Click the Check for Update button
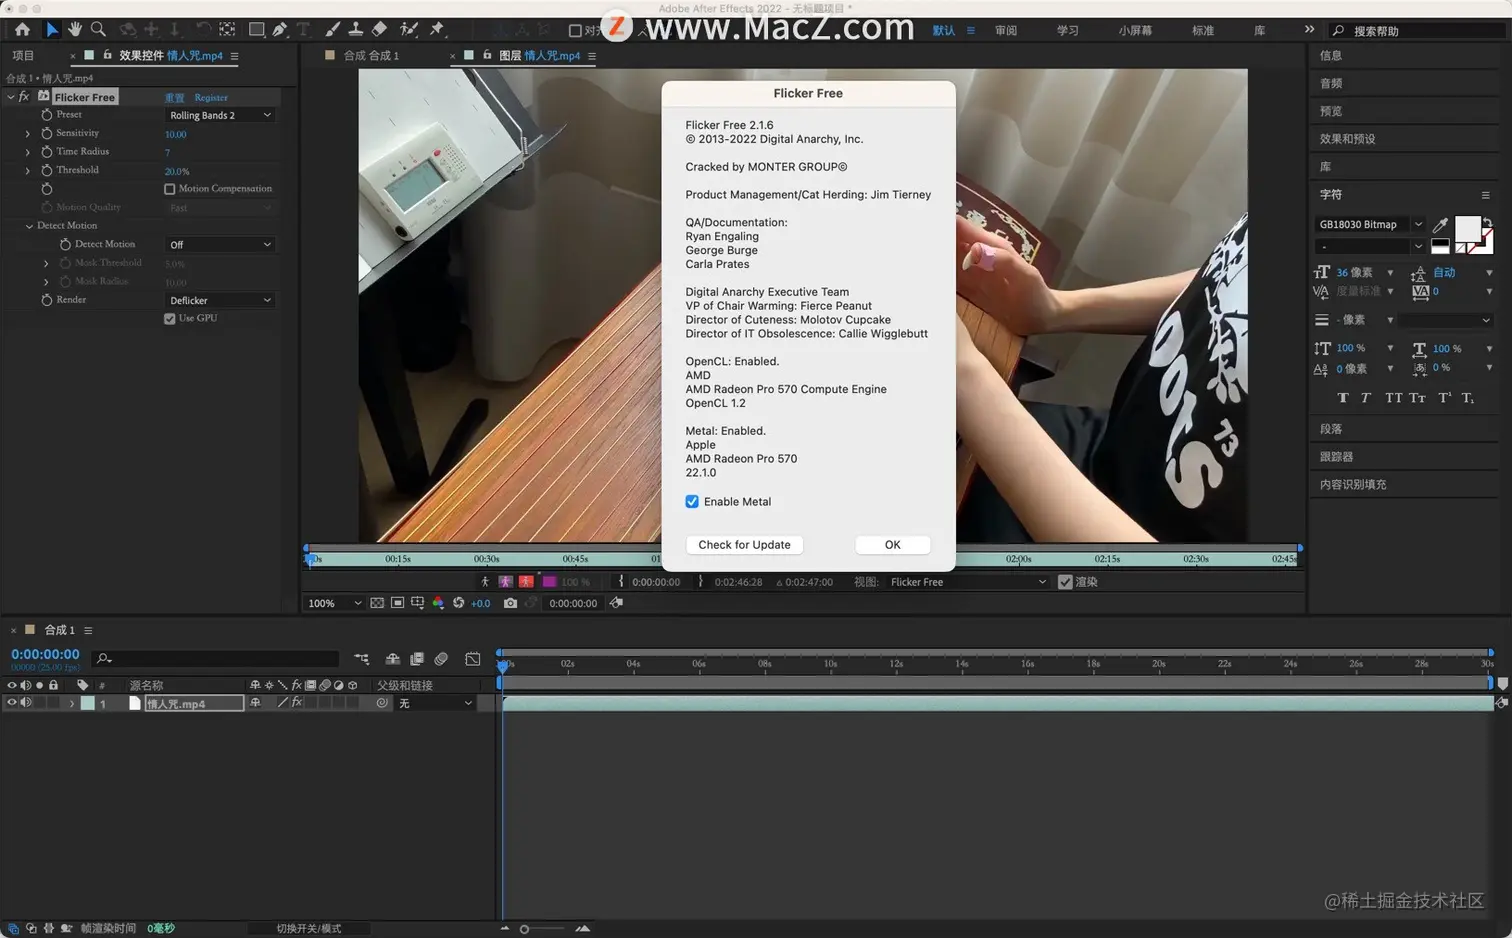The height and width of the screenshot is (938, 1512). click(744, 545)
